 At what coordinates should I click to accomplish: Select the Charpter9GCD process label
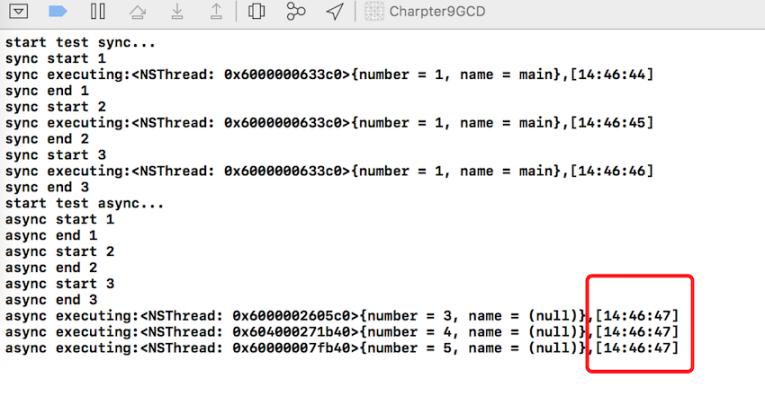[x=437, y=11]
